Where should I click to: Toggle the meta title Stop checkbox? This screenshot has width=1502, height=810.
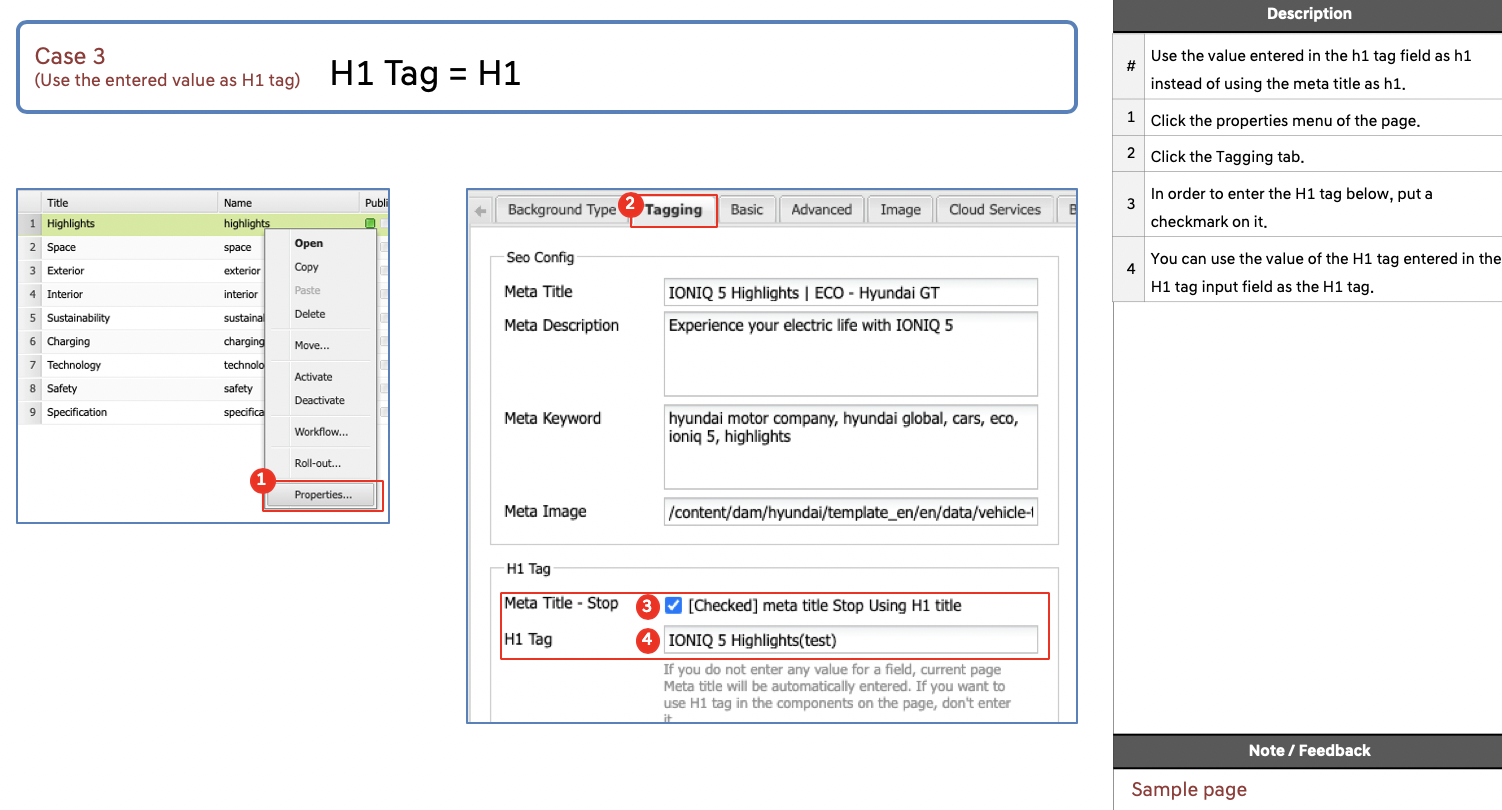(x=674, y=606)
